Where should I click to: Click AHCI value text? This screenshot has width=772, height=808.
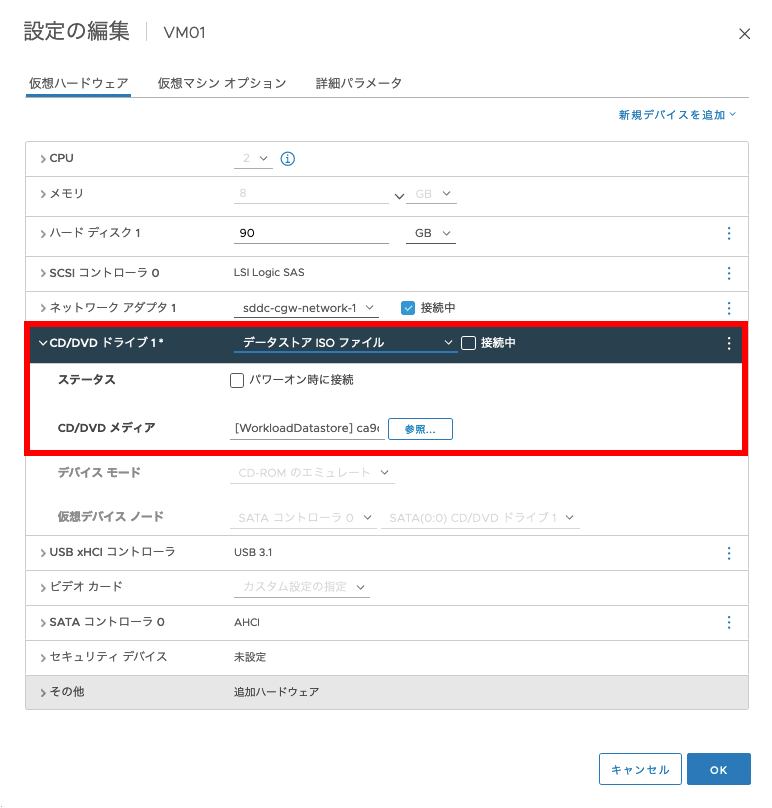point(247,622)
